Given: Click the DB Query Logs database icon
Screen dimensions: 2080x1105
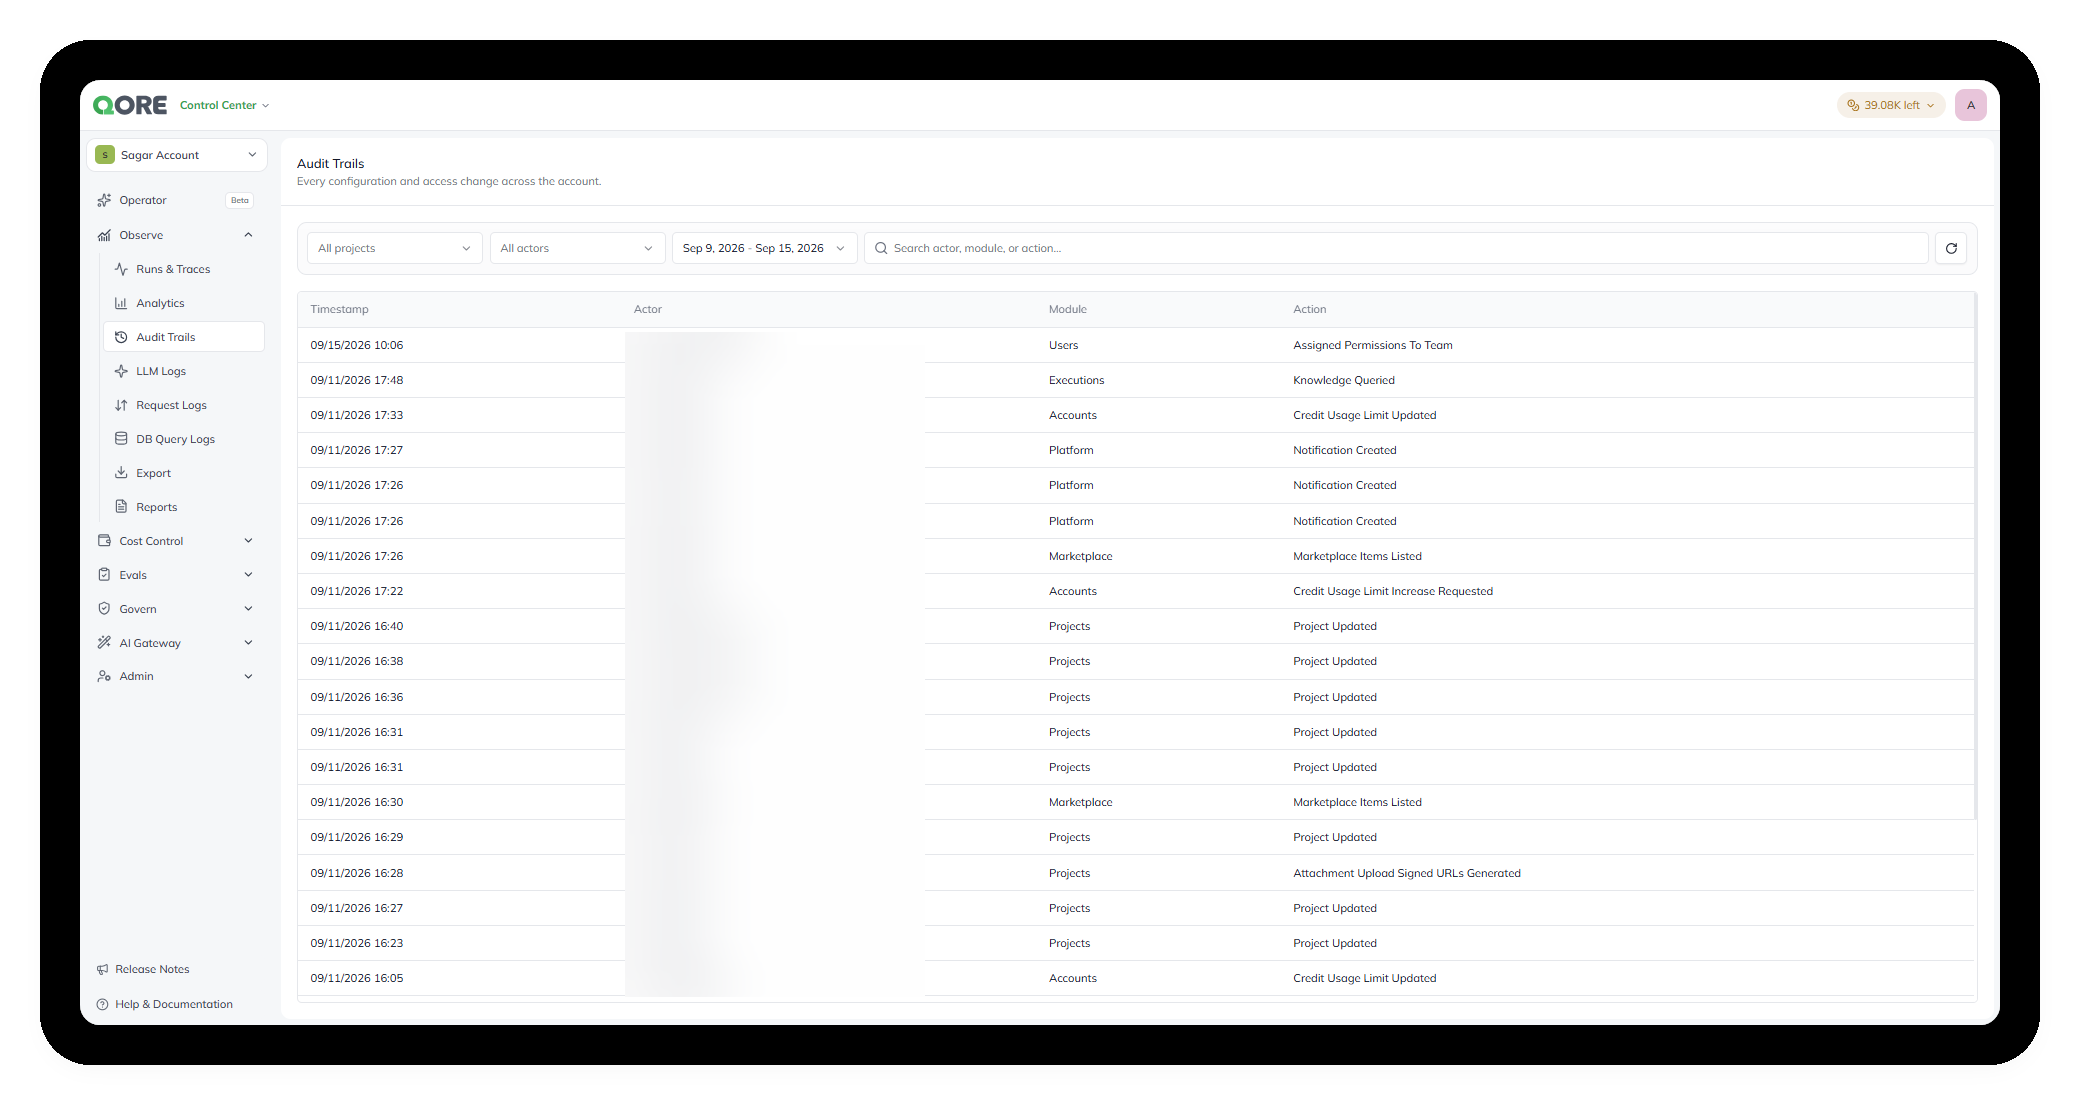Looking at the screenshot, I should pyautogui.click(x=121, y=439).
